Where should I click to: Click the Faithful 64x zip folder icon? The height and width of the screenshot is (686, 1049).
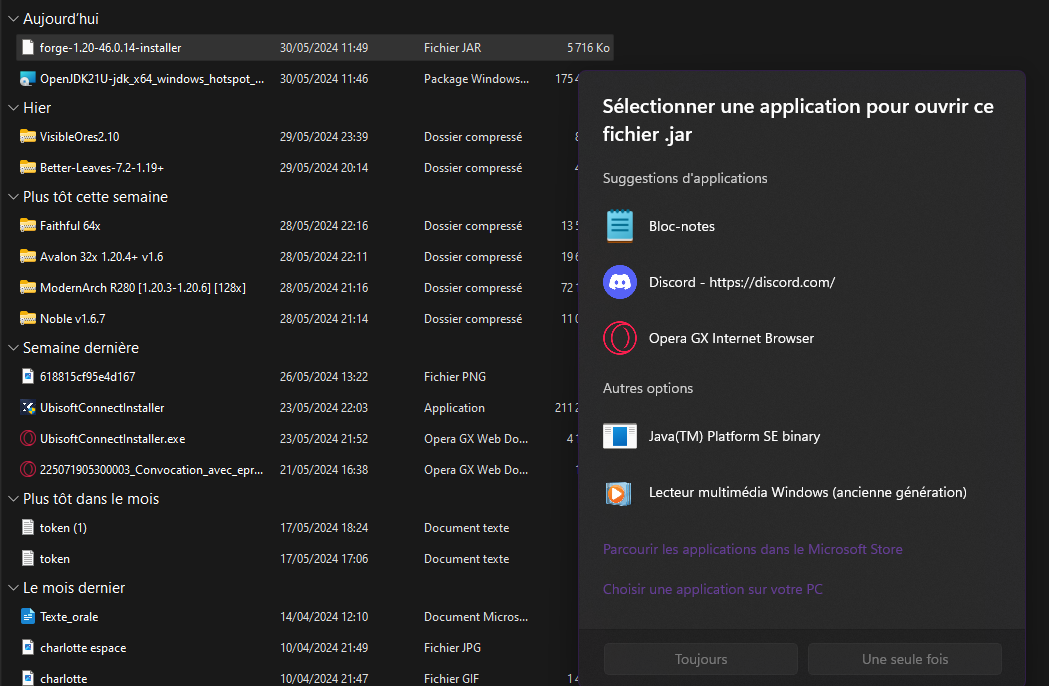pos(28,226)
